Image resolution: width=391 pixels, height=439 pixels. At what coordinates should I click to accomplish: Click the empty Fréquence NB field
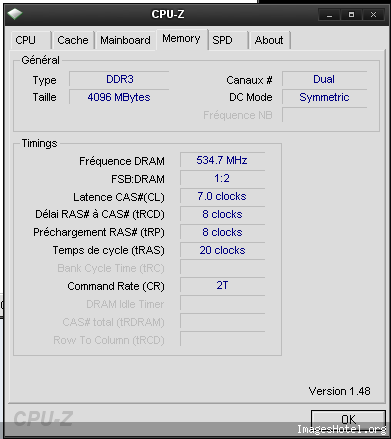pos(324,115)
